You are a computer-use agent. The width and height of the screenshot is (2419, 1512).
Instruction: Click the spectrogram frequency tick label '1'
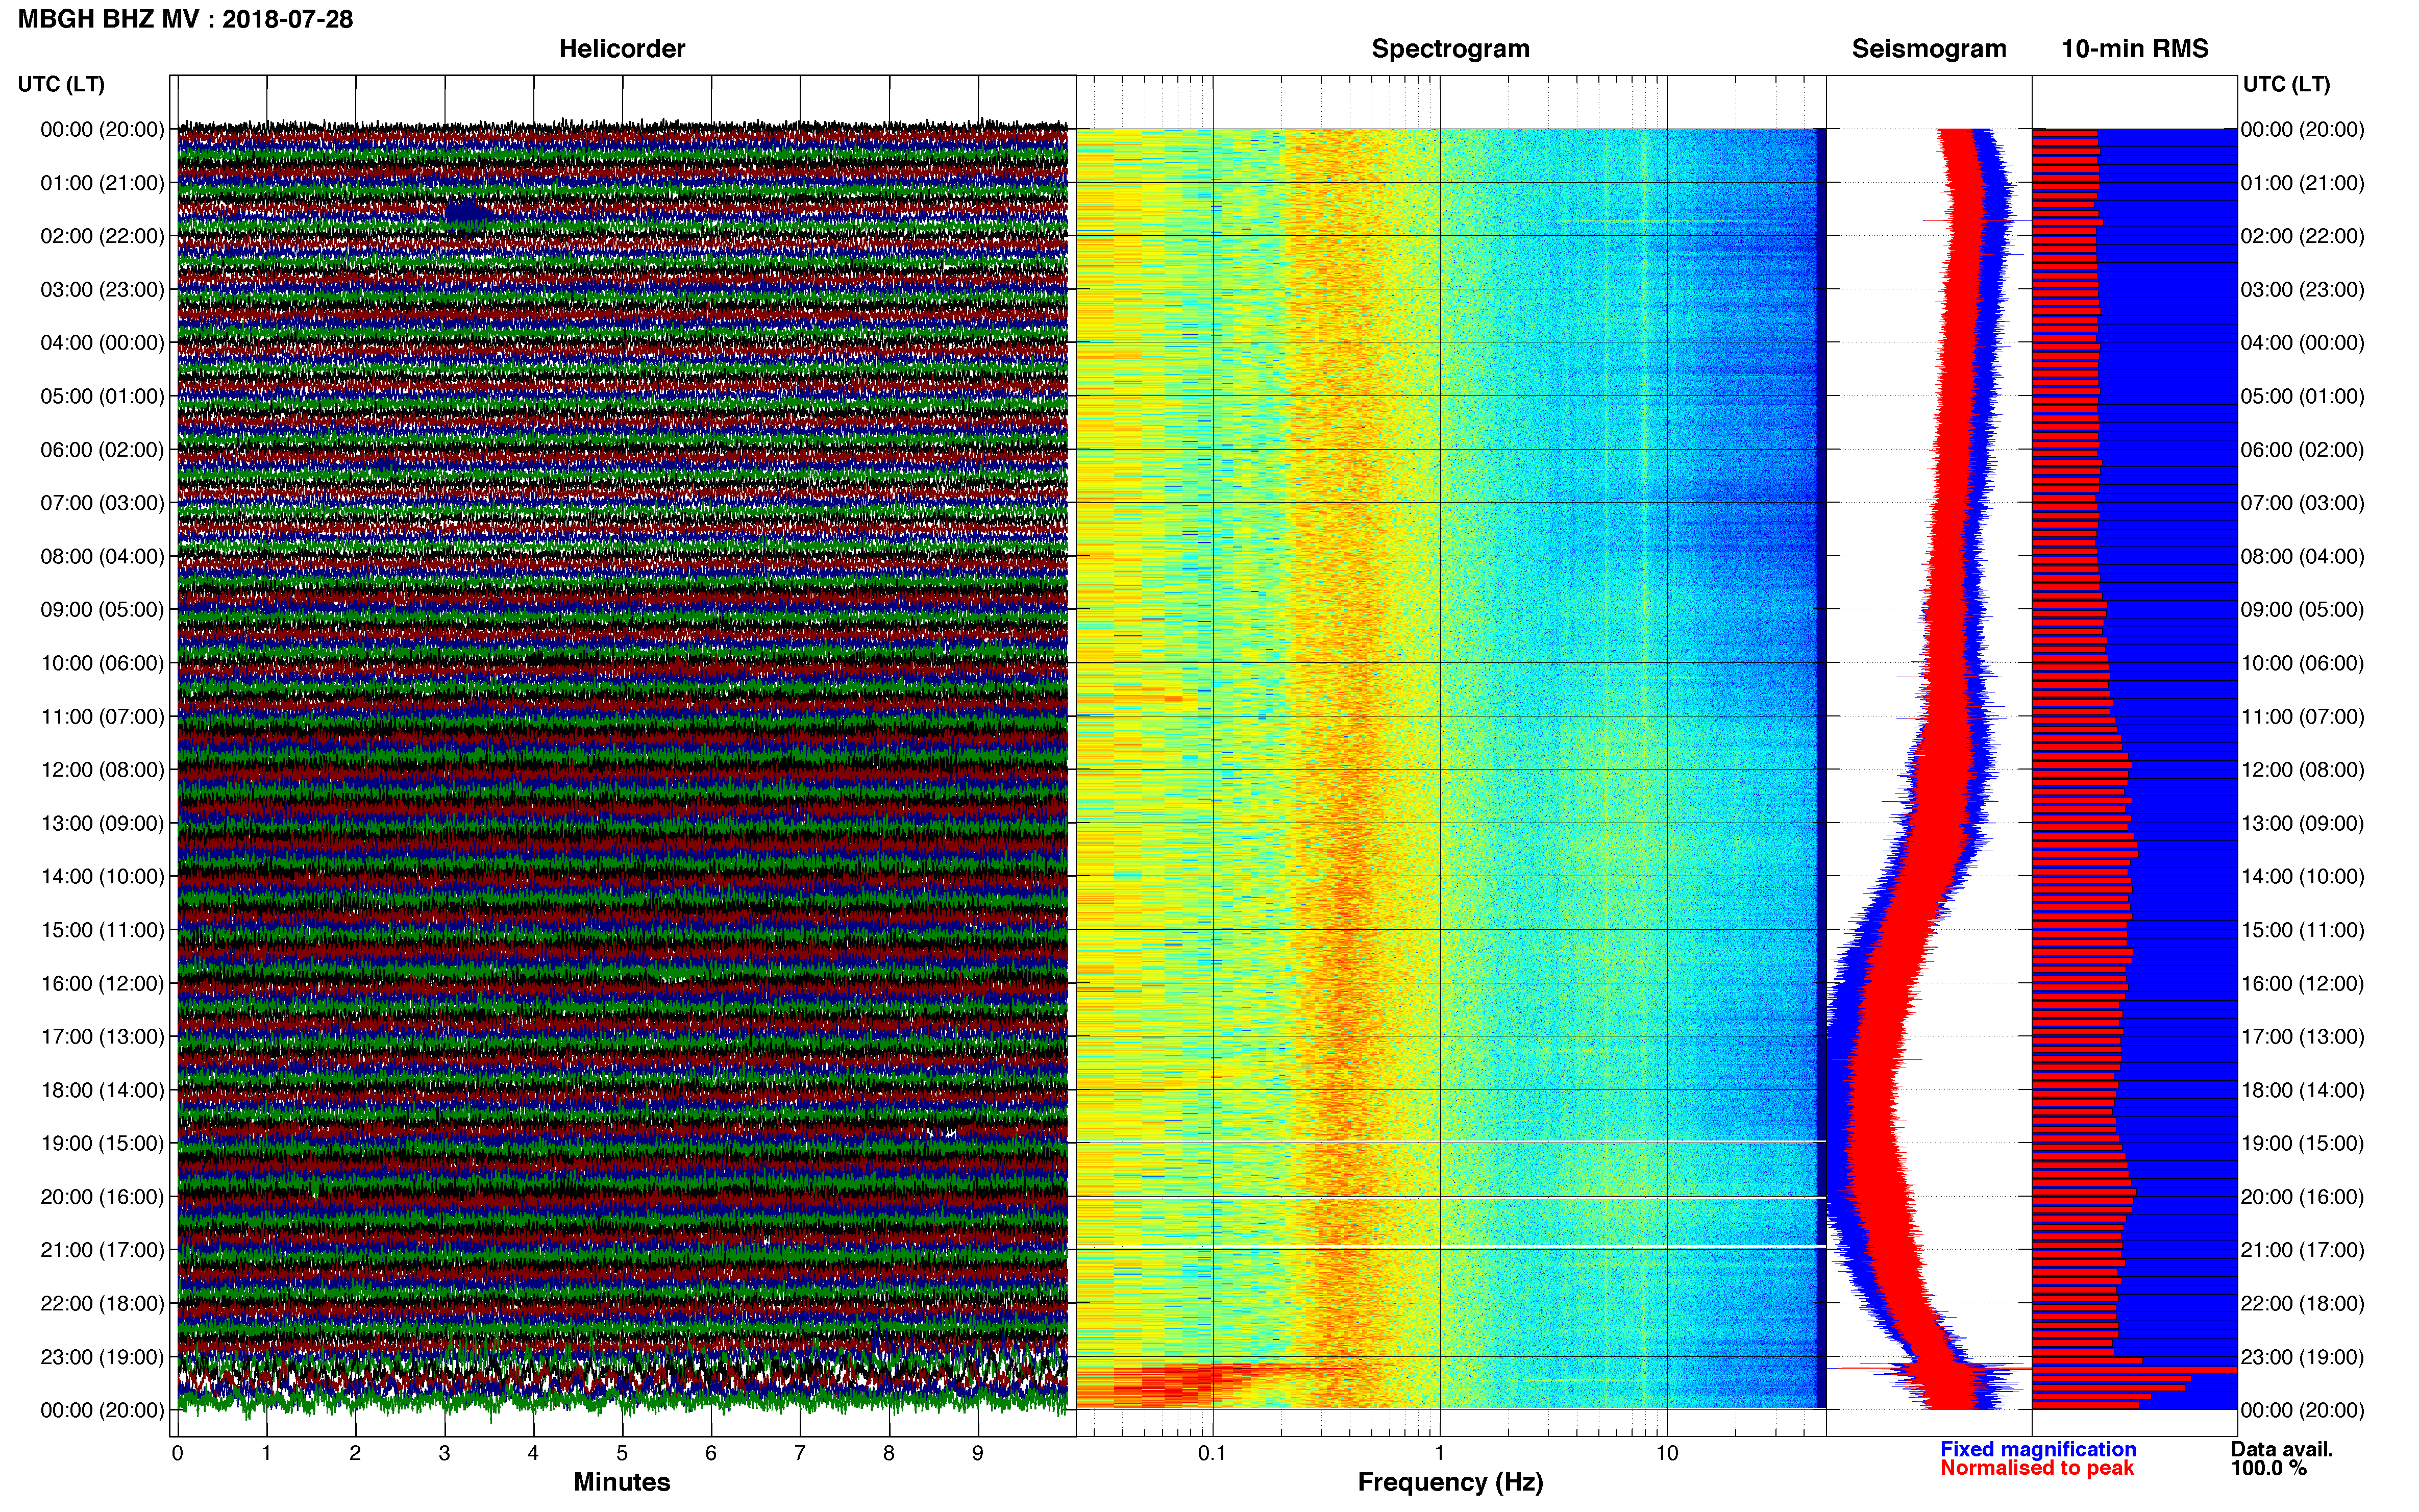[x=1439, y=1453]
